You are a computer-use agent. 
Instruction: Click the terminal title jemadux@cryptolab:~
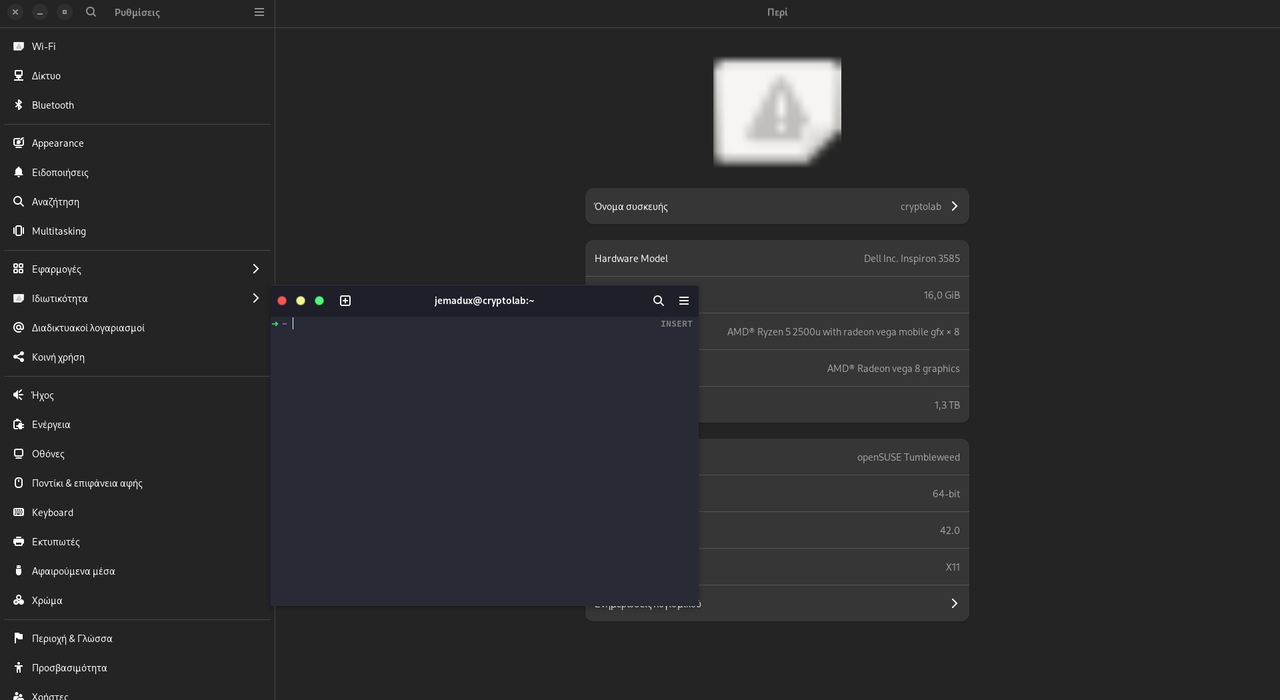point(484,300)
